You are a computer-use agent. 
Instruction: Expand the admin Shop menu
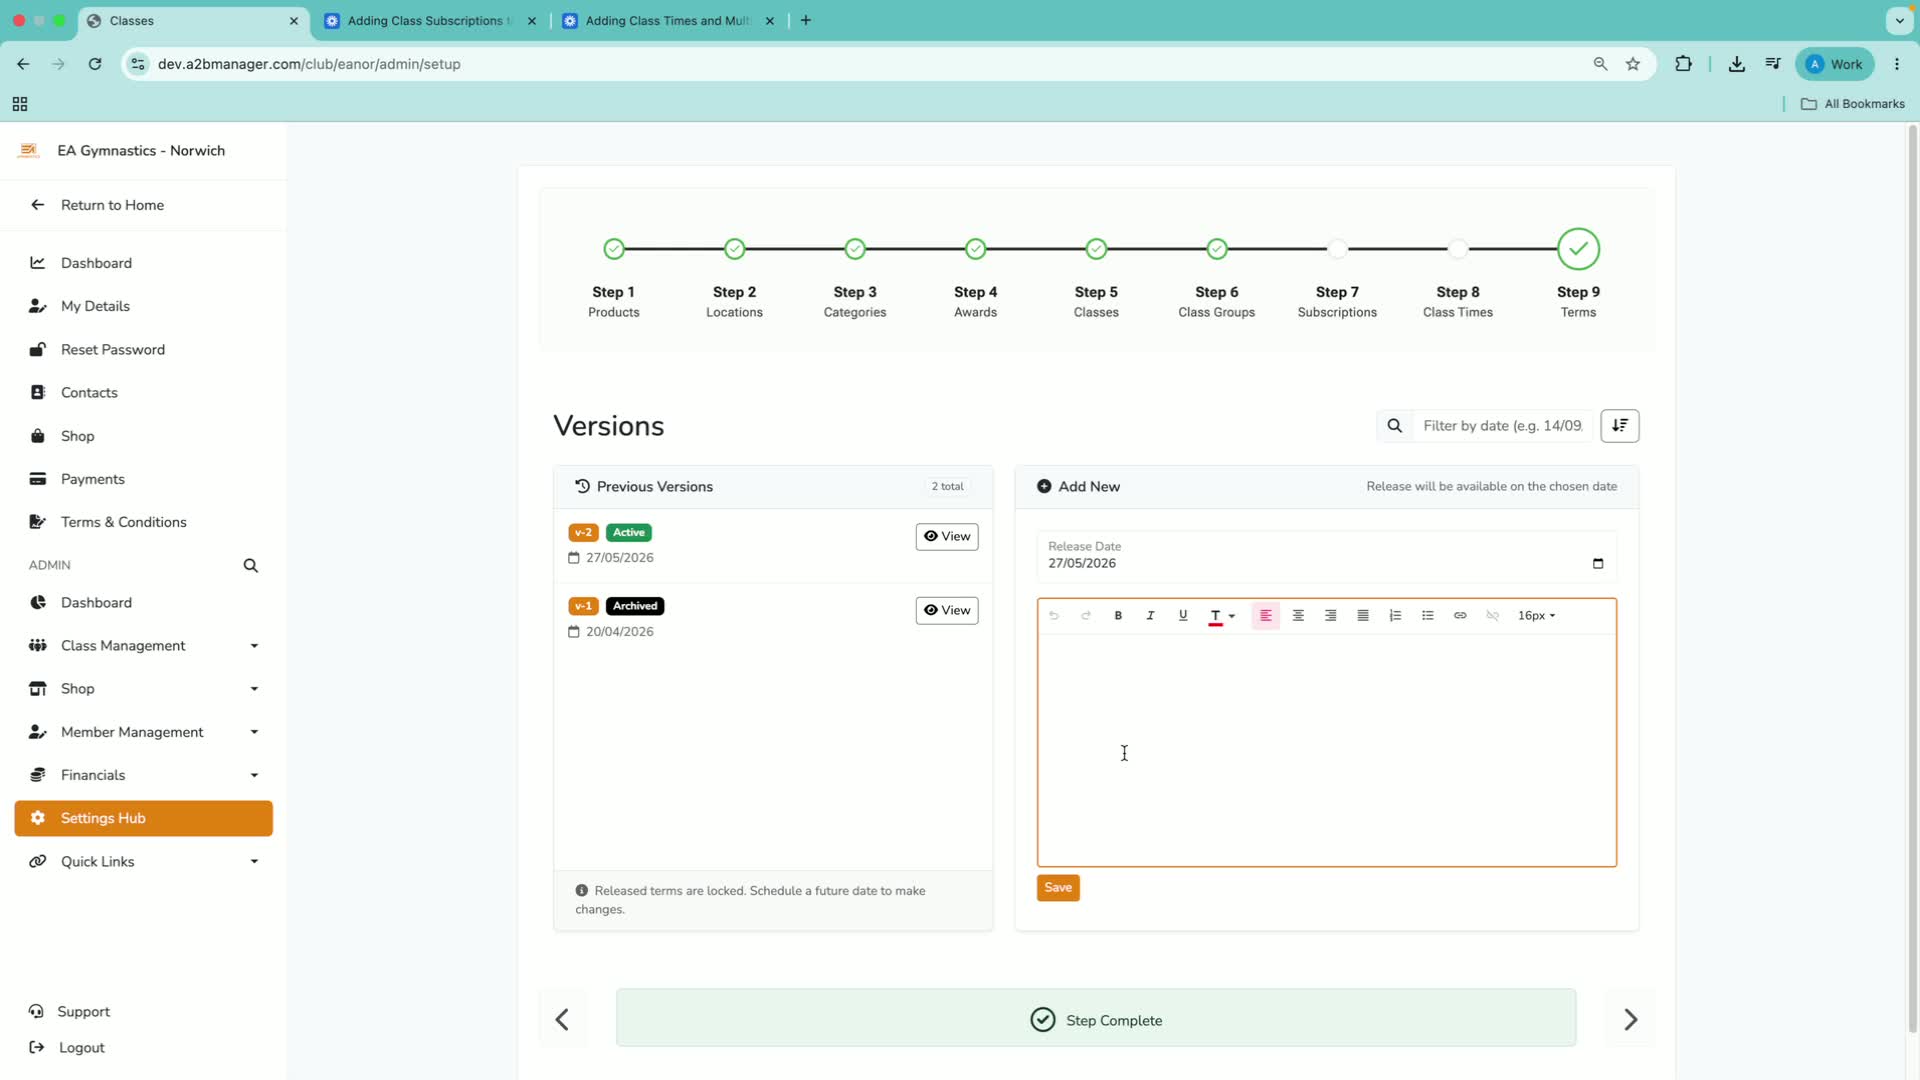(144, 689)
